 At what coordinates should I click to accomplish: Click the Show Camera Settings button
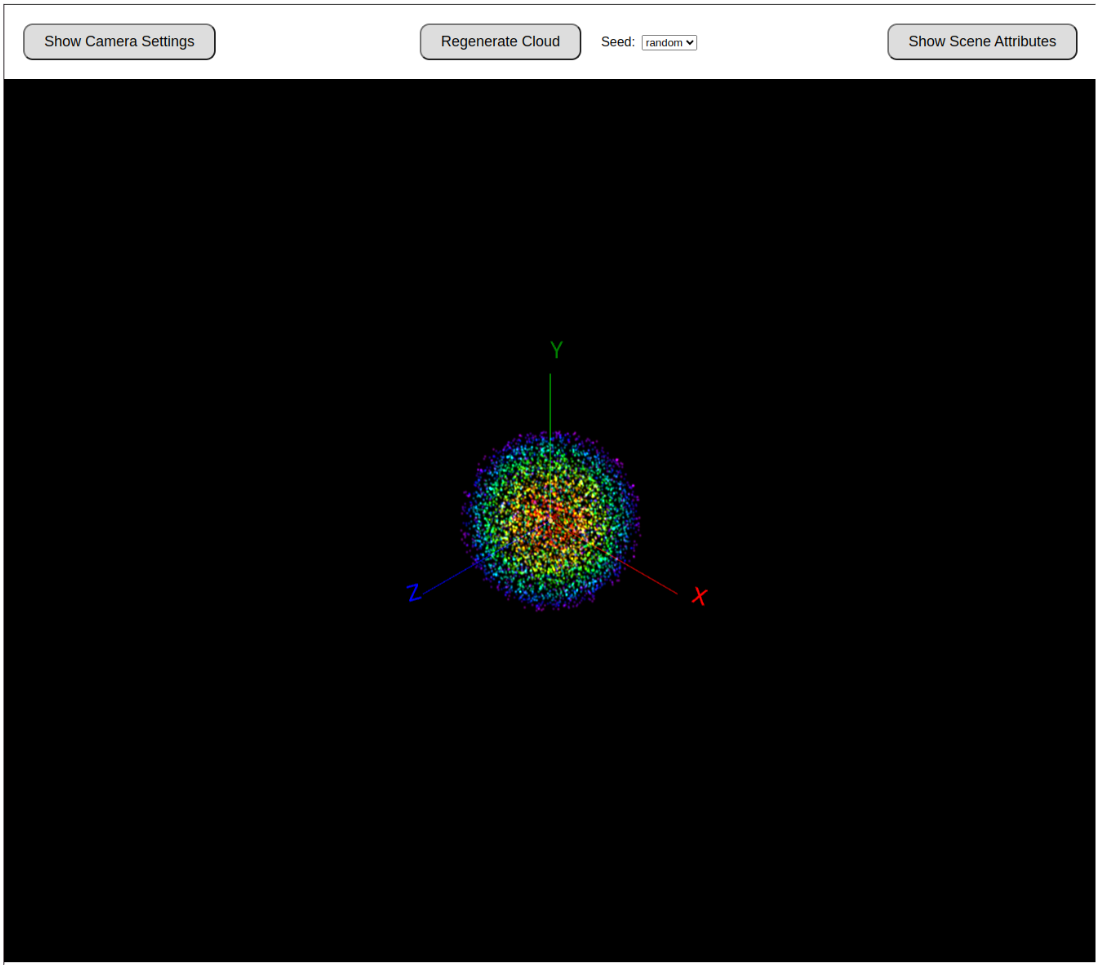[119, 42]
